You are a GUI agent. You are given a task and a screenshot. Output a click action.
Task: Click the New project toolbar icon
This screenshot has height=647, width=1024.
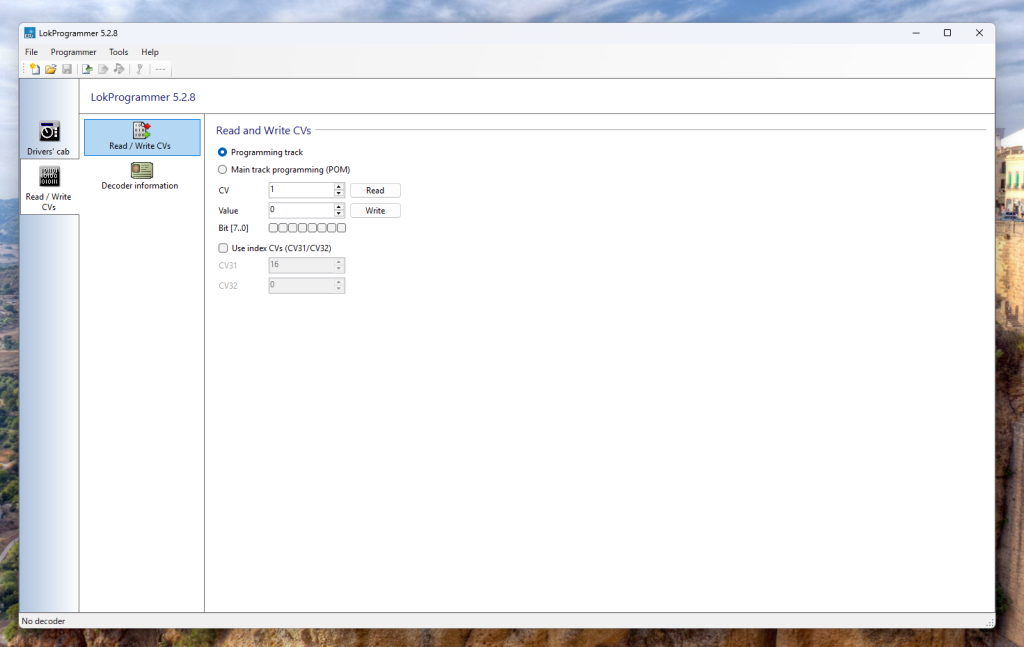[x=35, y=69]
